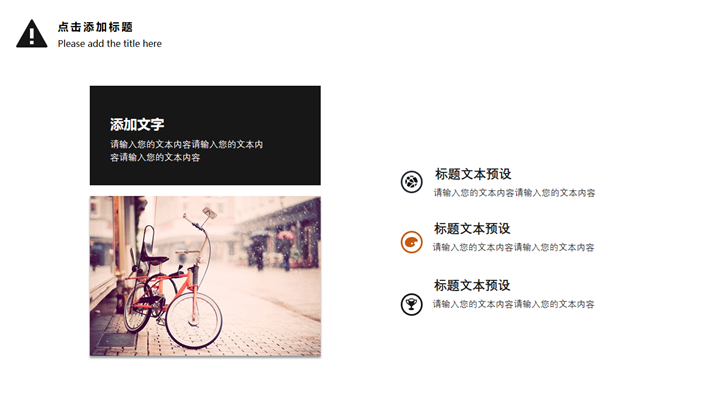Click the 添加文字 white heading
The height and width of the screenshot is (405, 721).
click(x=137, y=124)
